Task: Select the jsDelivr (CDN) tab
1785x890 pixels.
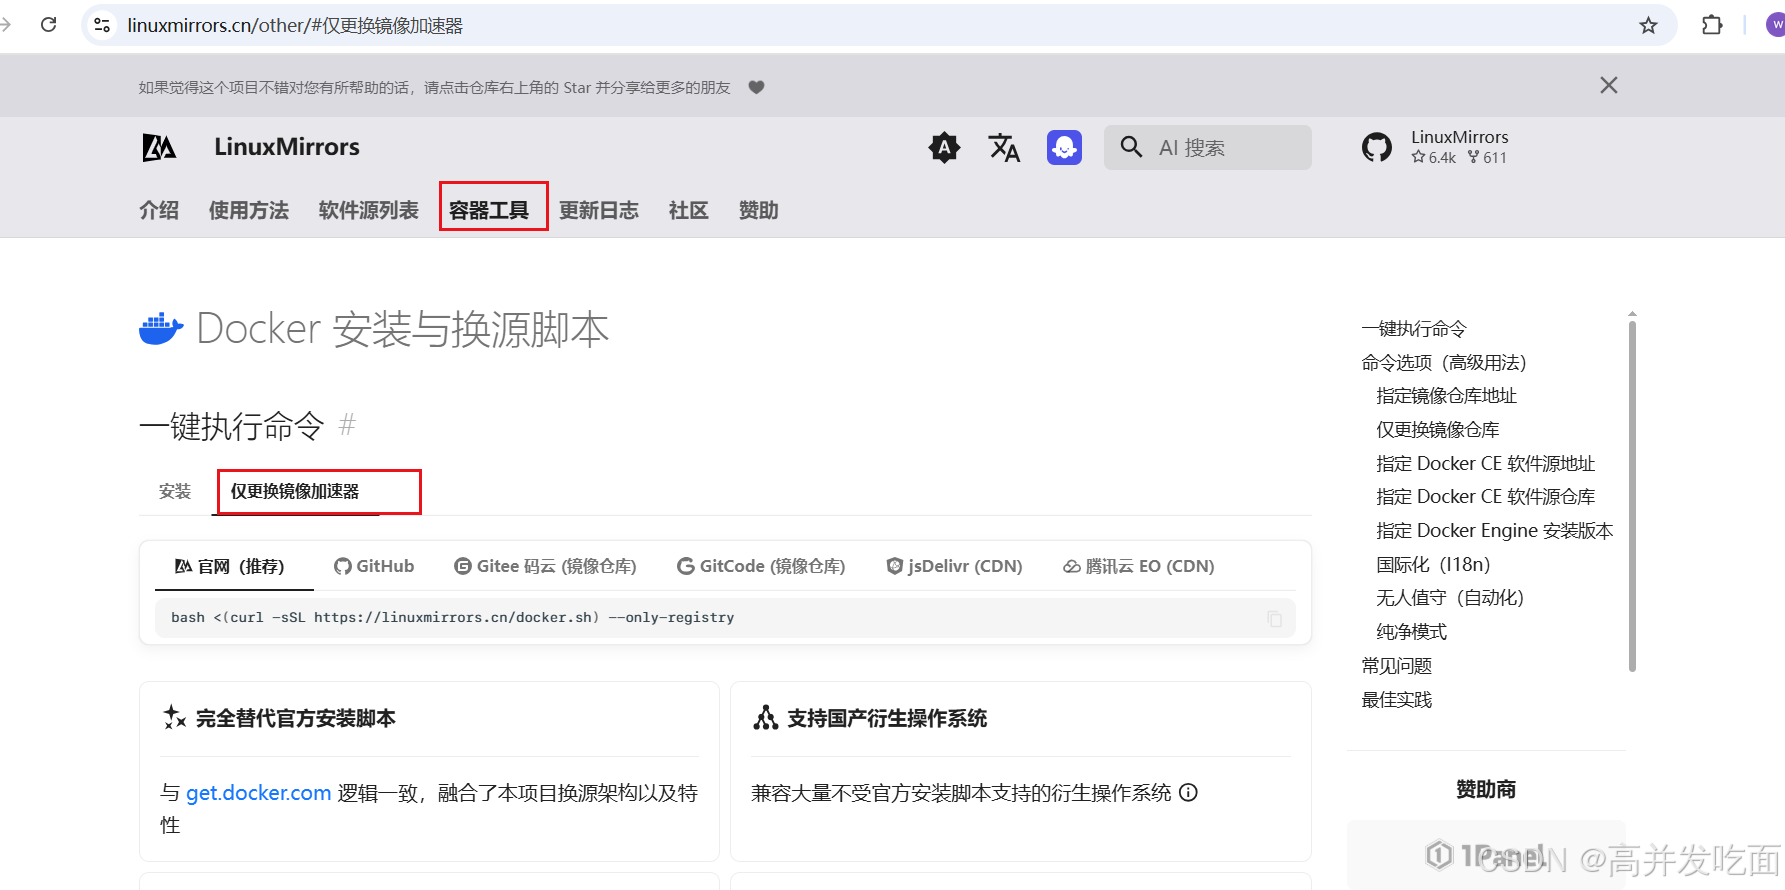Action: click(x=954, y=566)
